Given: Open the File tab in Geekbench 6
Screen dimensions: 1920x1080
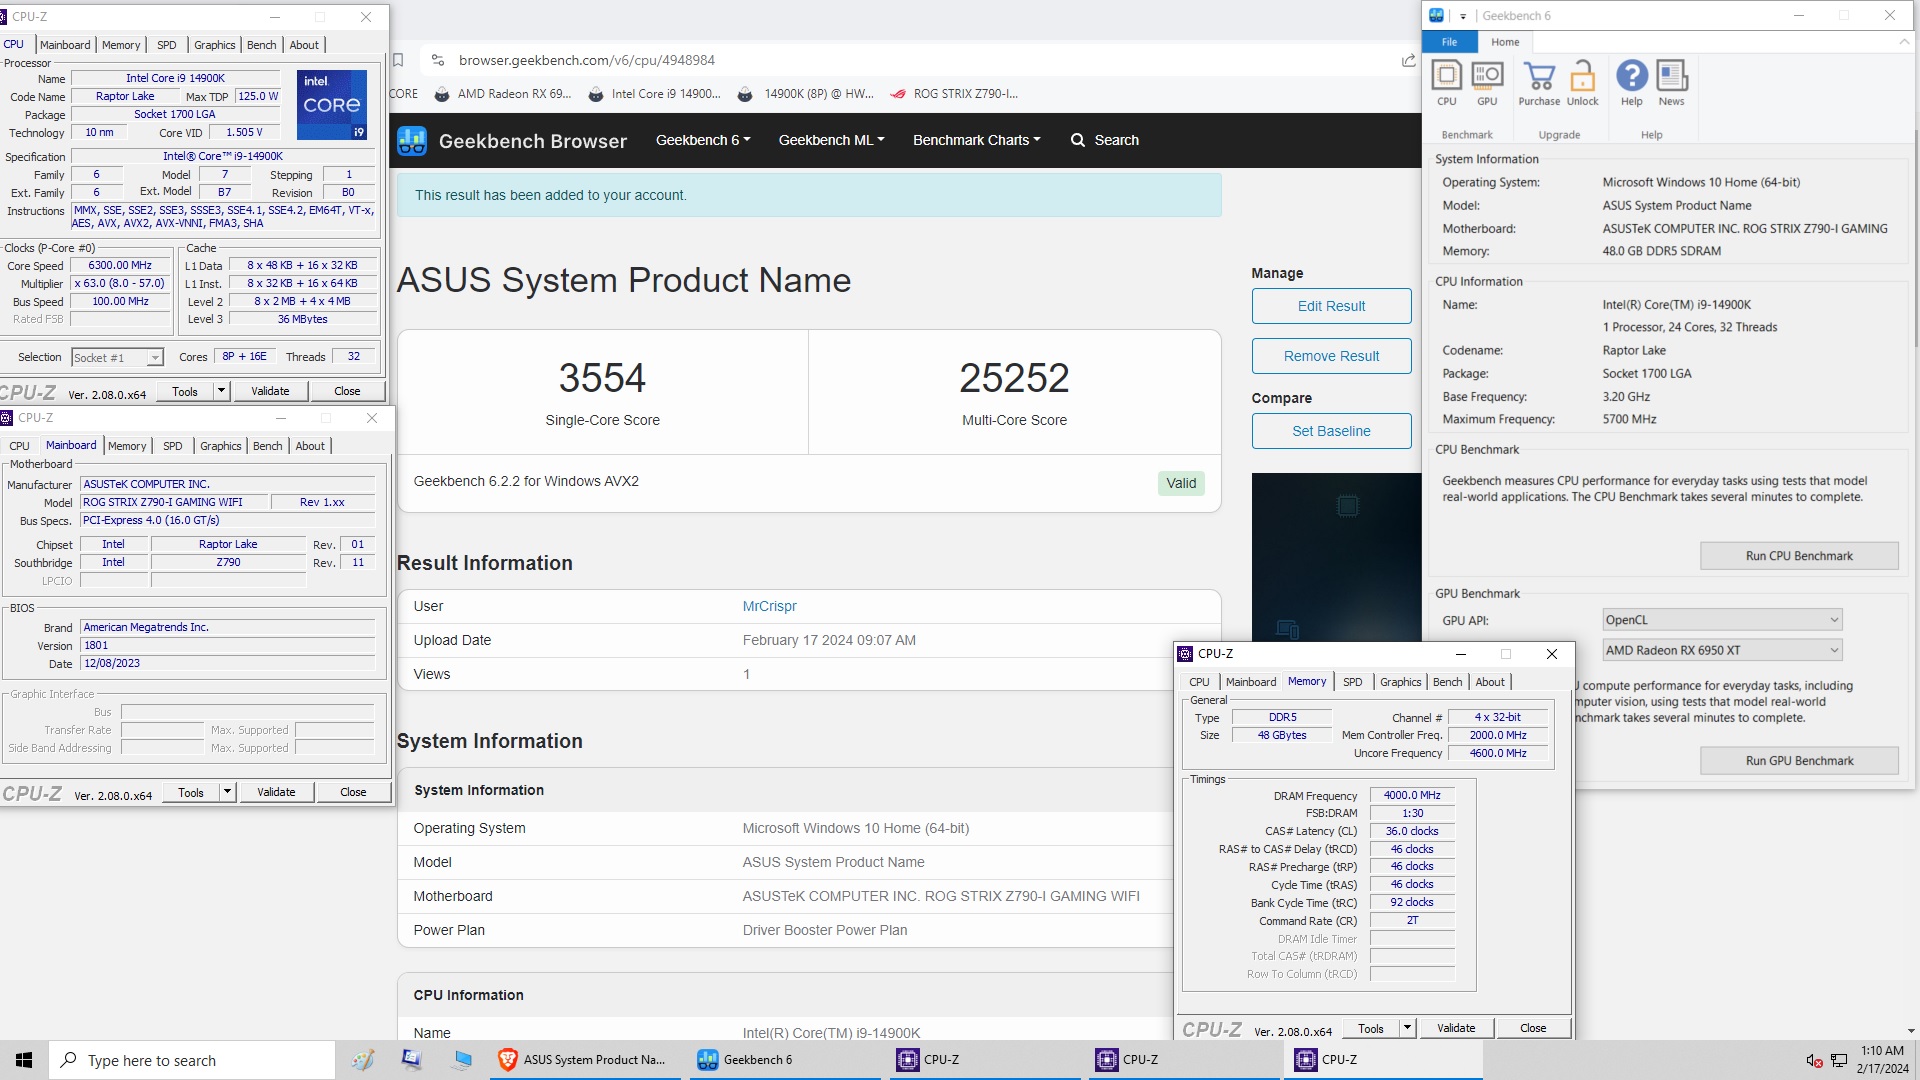Looking at the screenshot, I should [x=1449, y=42].
